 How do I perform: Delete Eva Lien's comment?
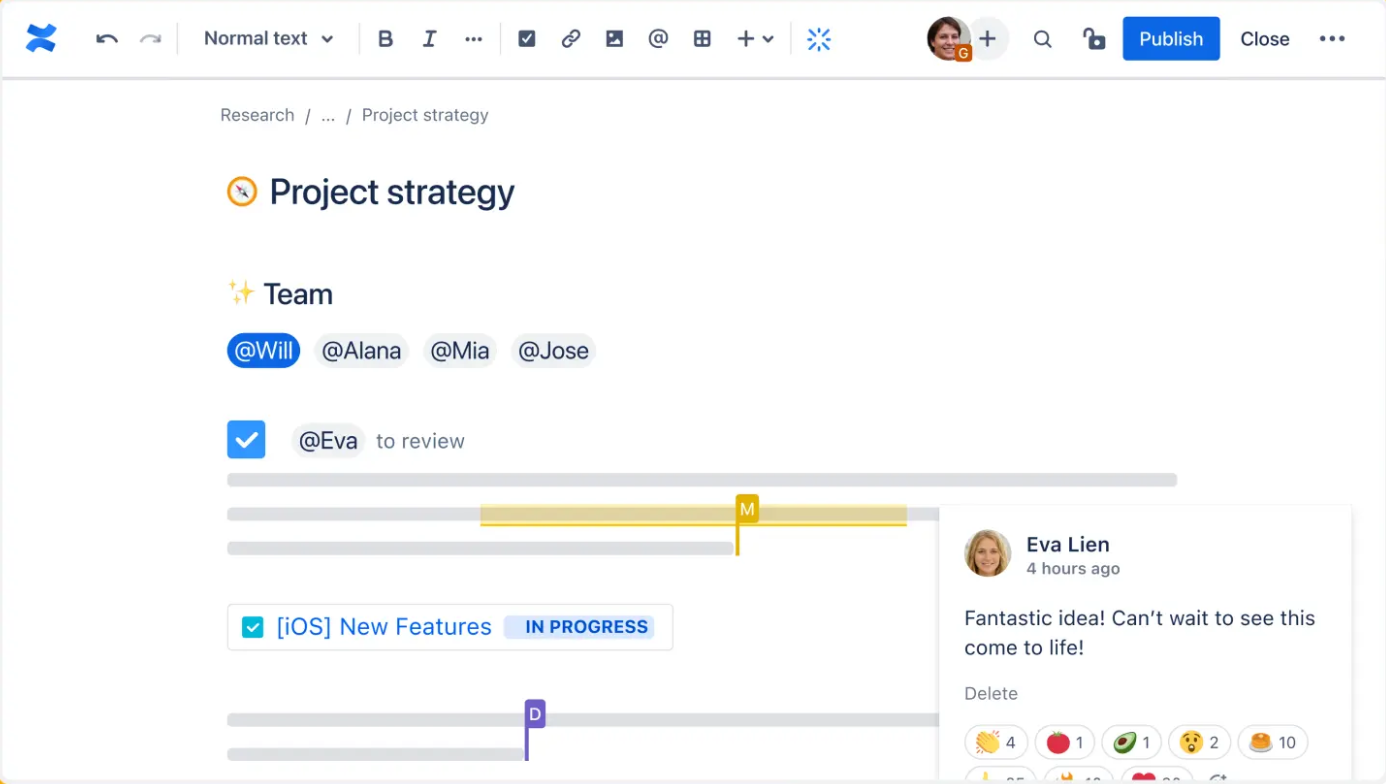[991, 693]
